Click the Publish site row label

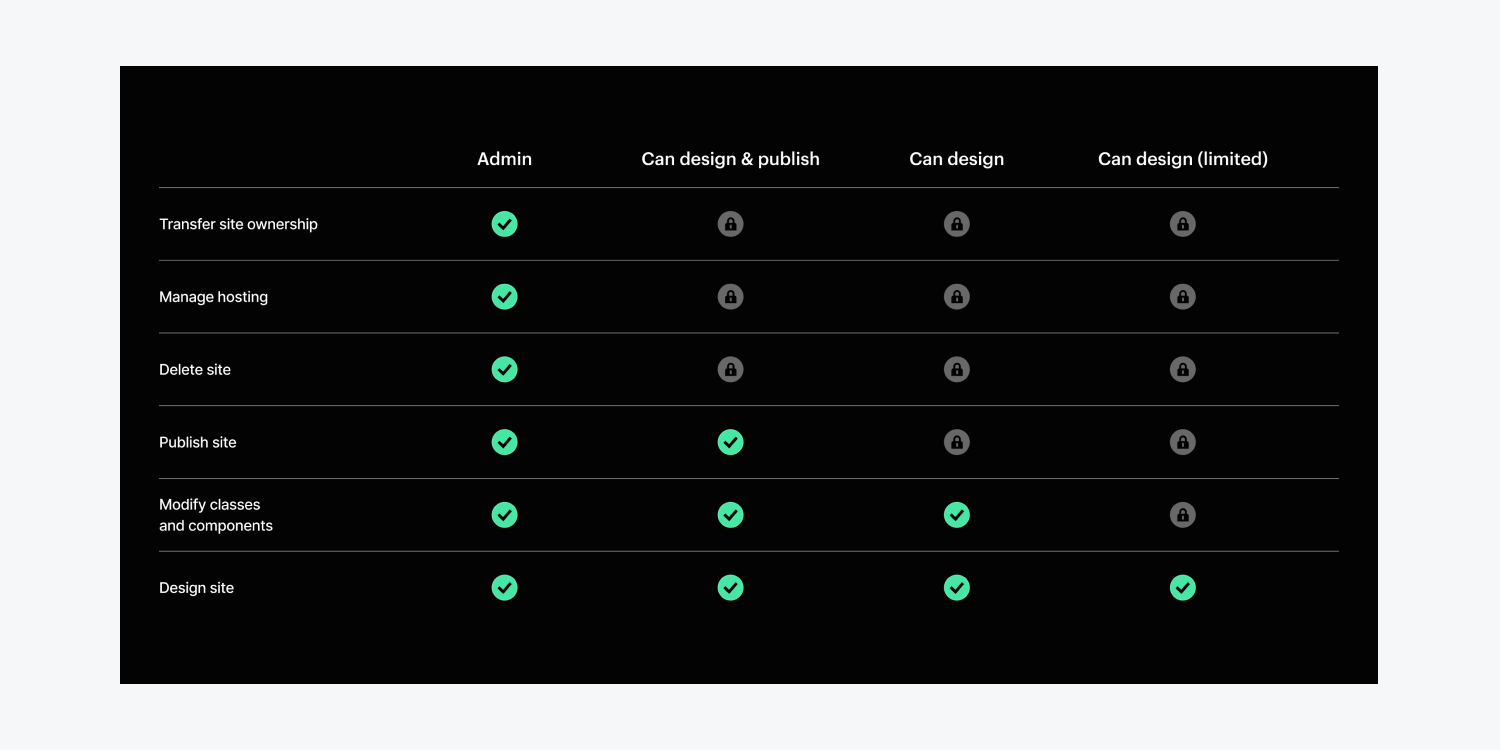198,442
